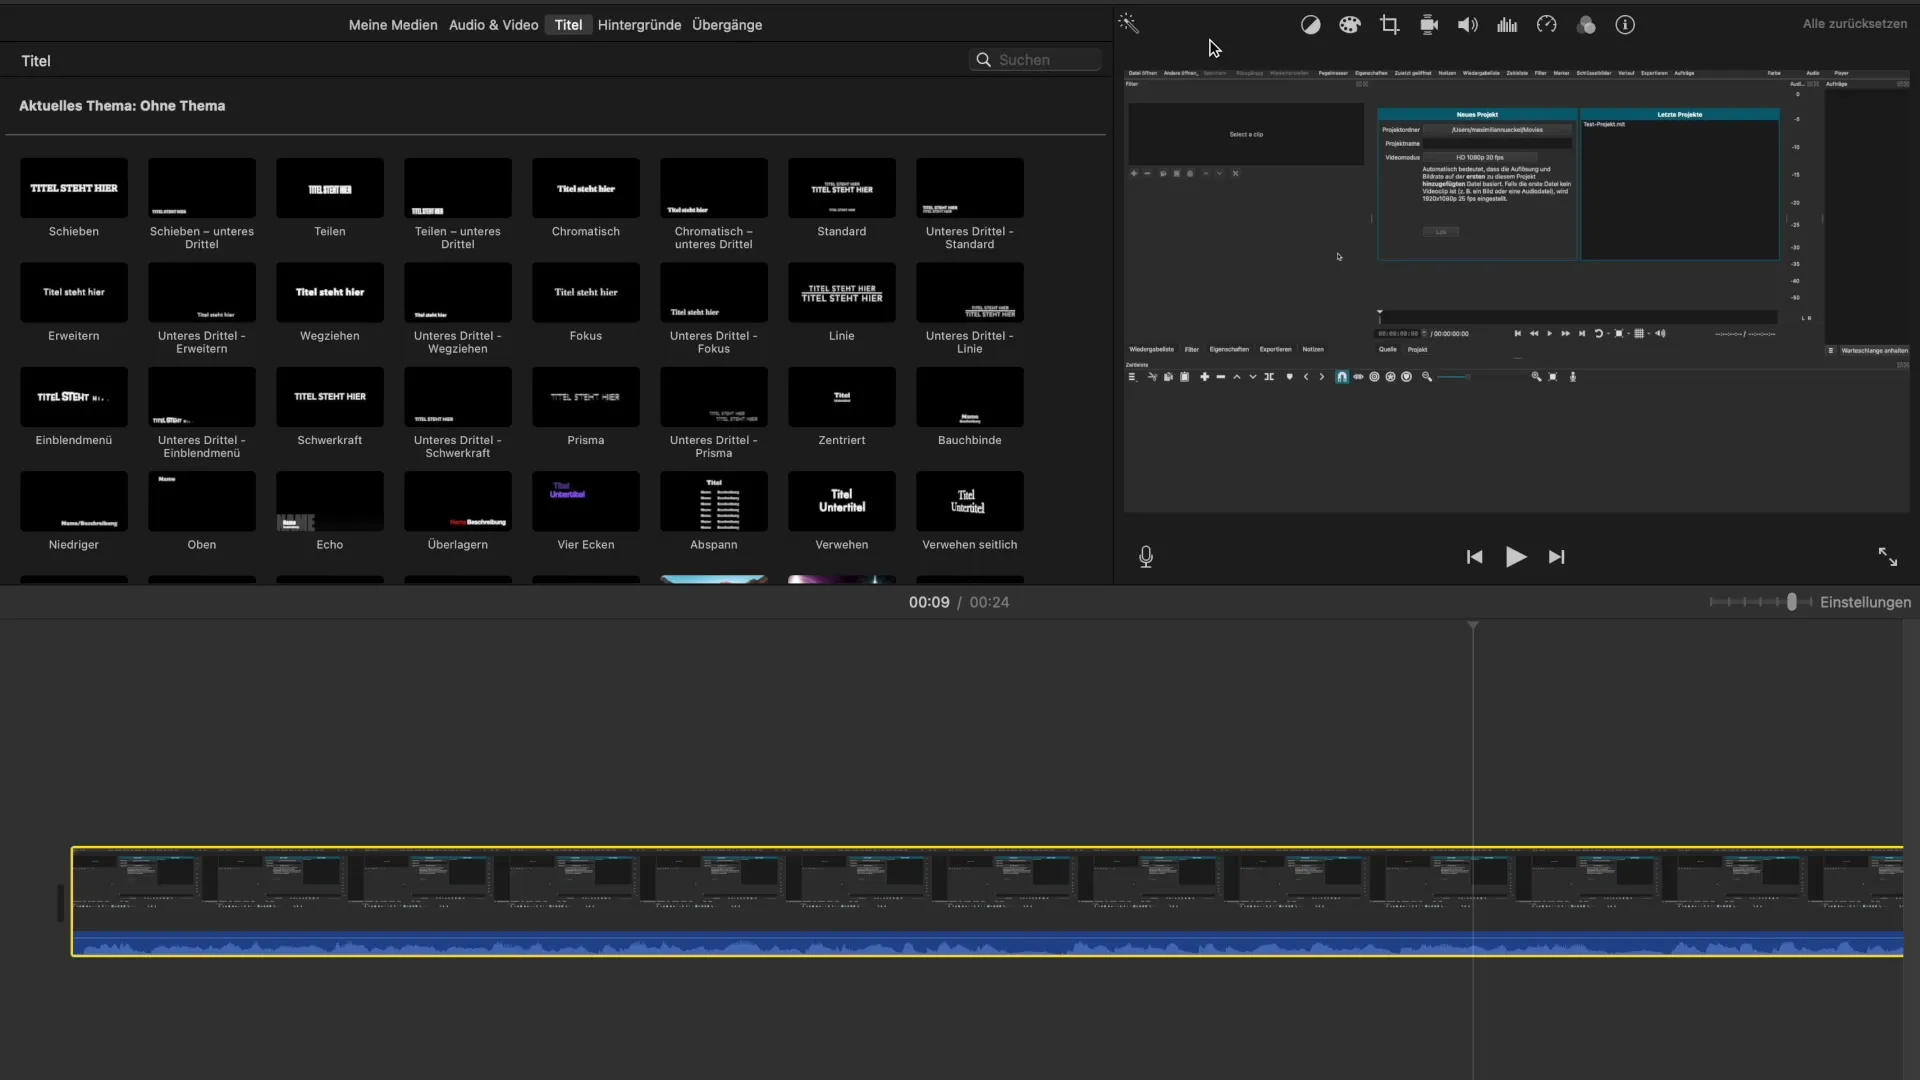Open the clip filter and audio effects tool
The image size is (1920, 1080).
tap(1586, 25)
